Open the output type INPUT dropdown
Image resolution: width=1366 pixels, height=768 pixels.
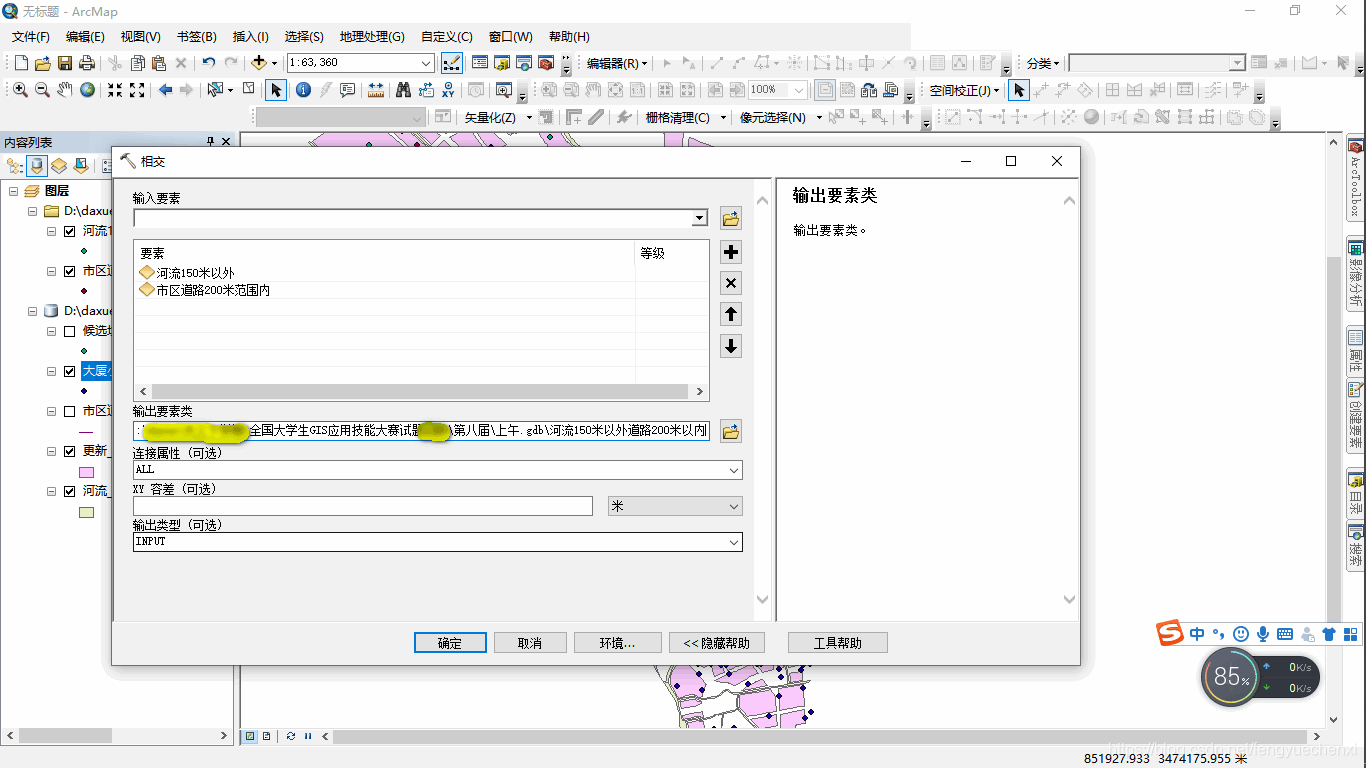[735, 542]
